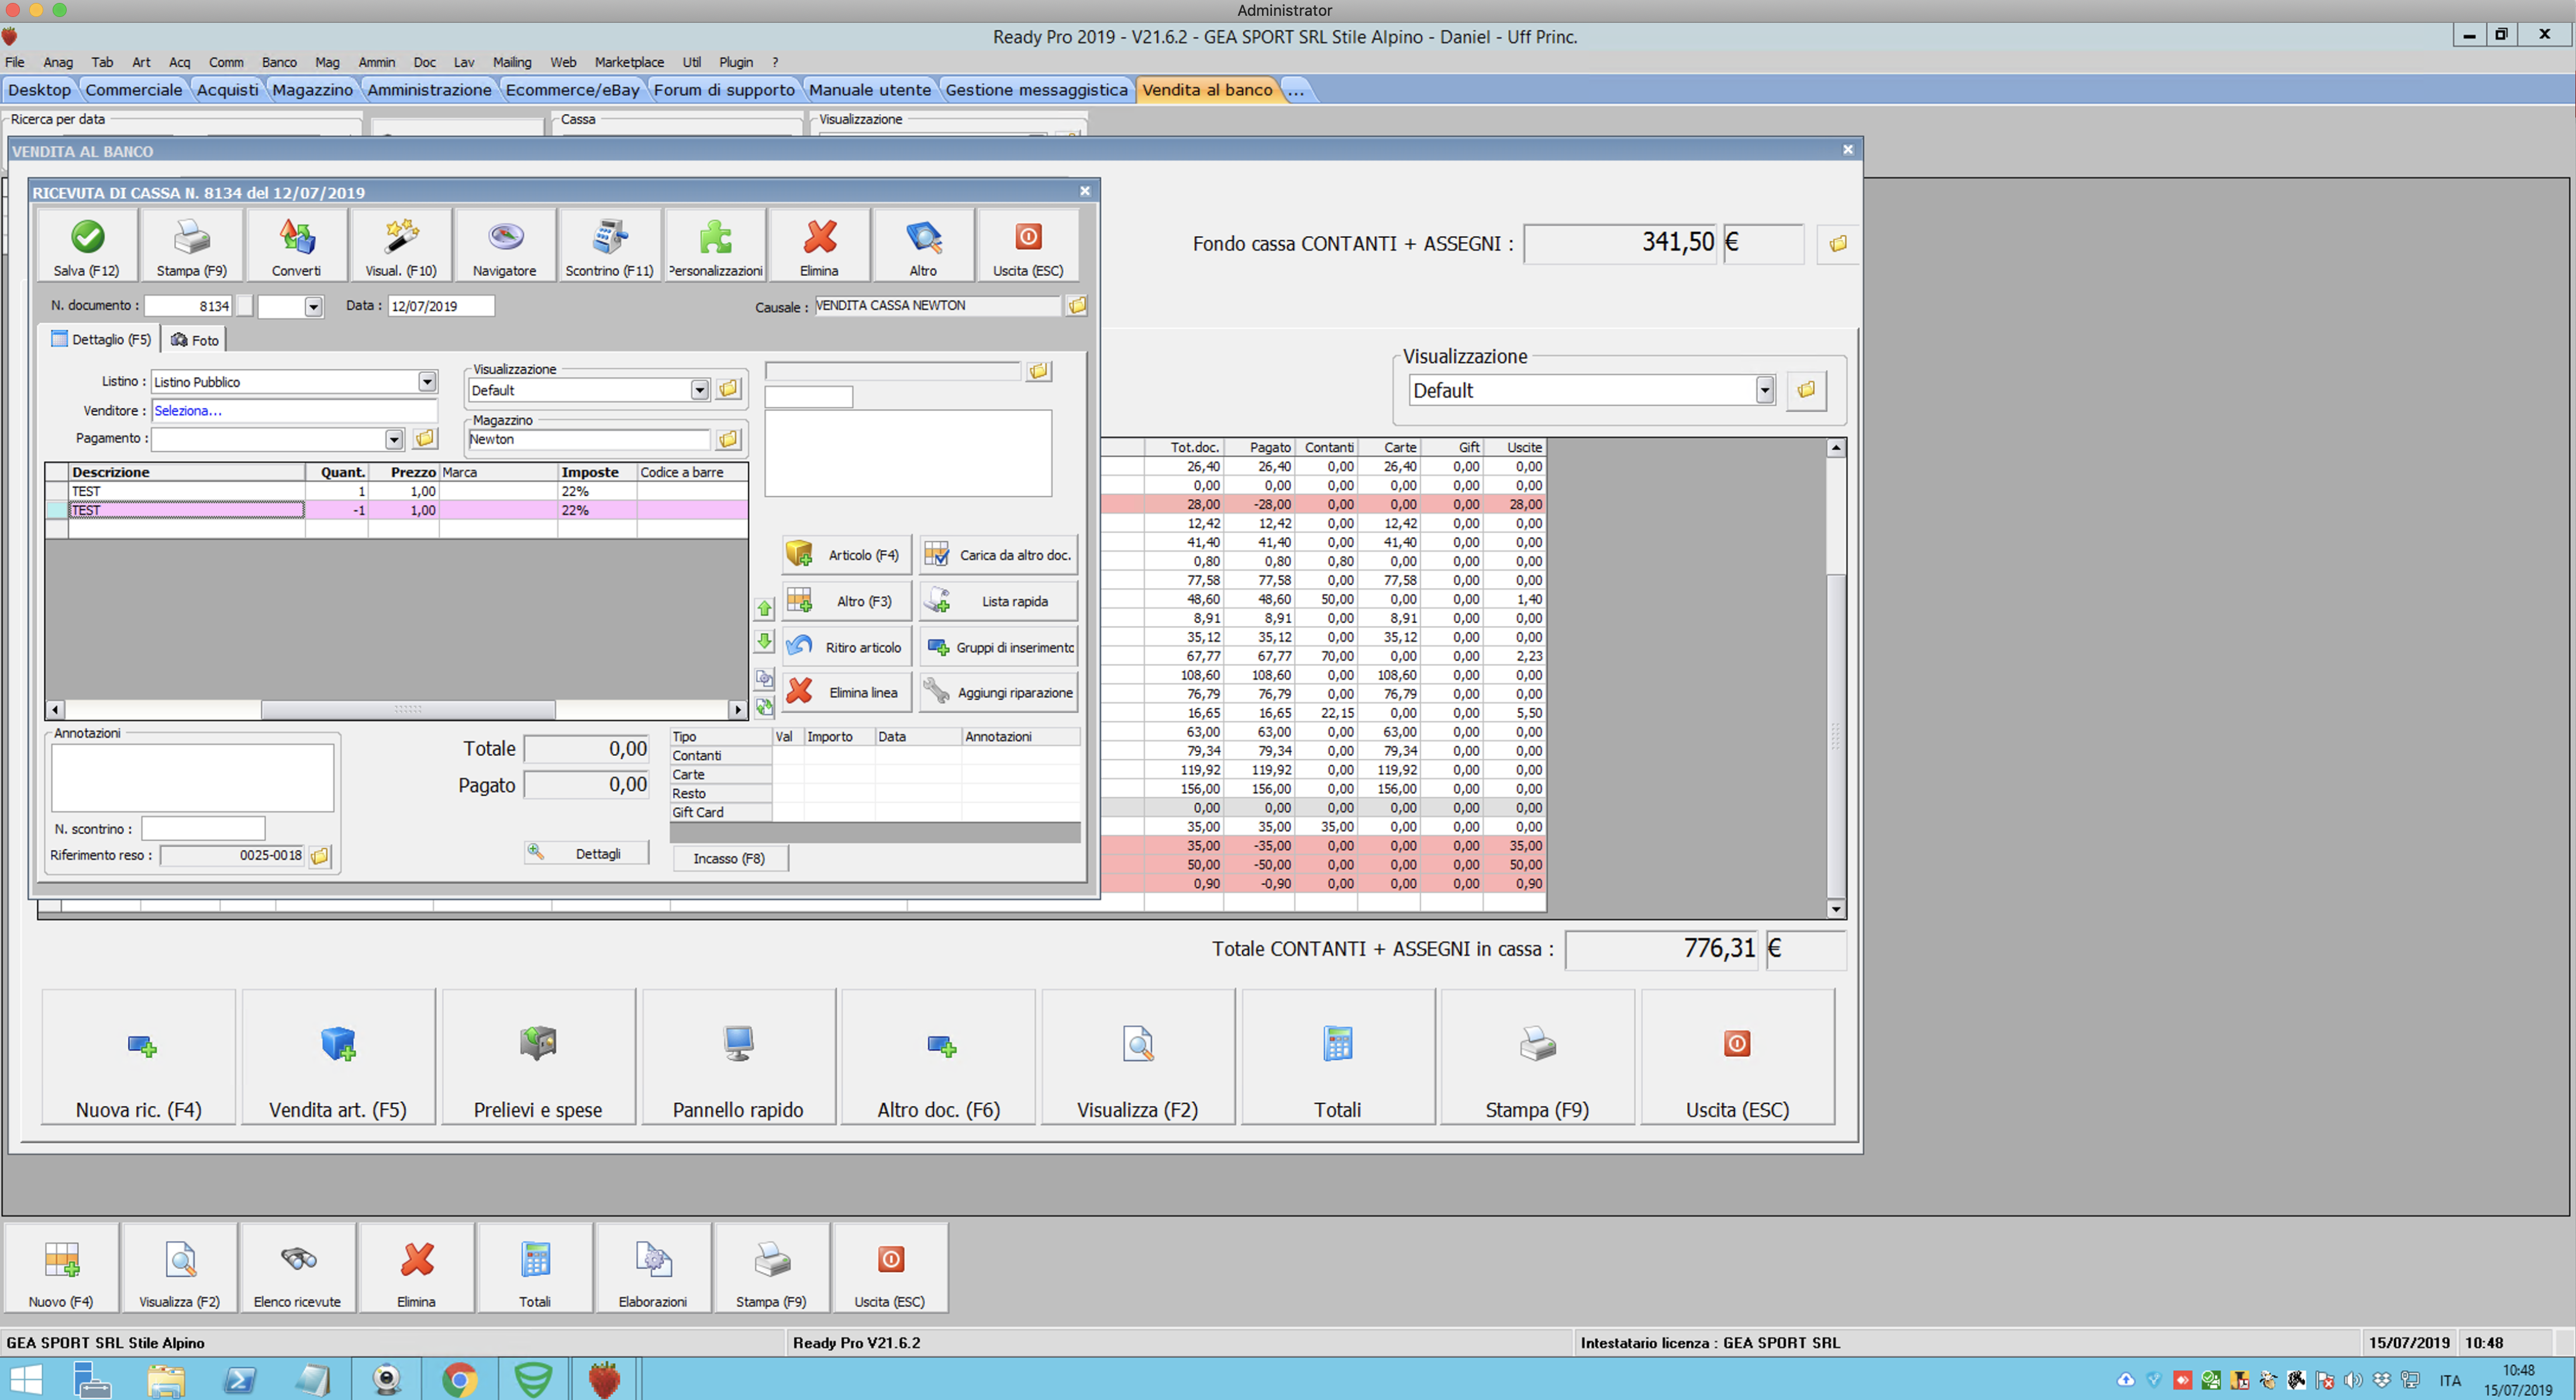Click the Salva (F12) green checkmark icon

pos(87,238)
